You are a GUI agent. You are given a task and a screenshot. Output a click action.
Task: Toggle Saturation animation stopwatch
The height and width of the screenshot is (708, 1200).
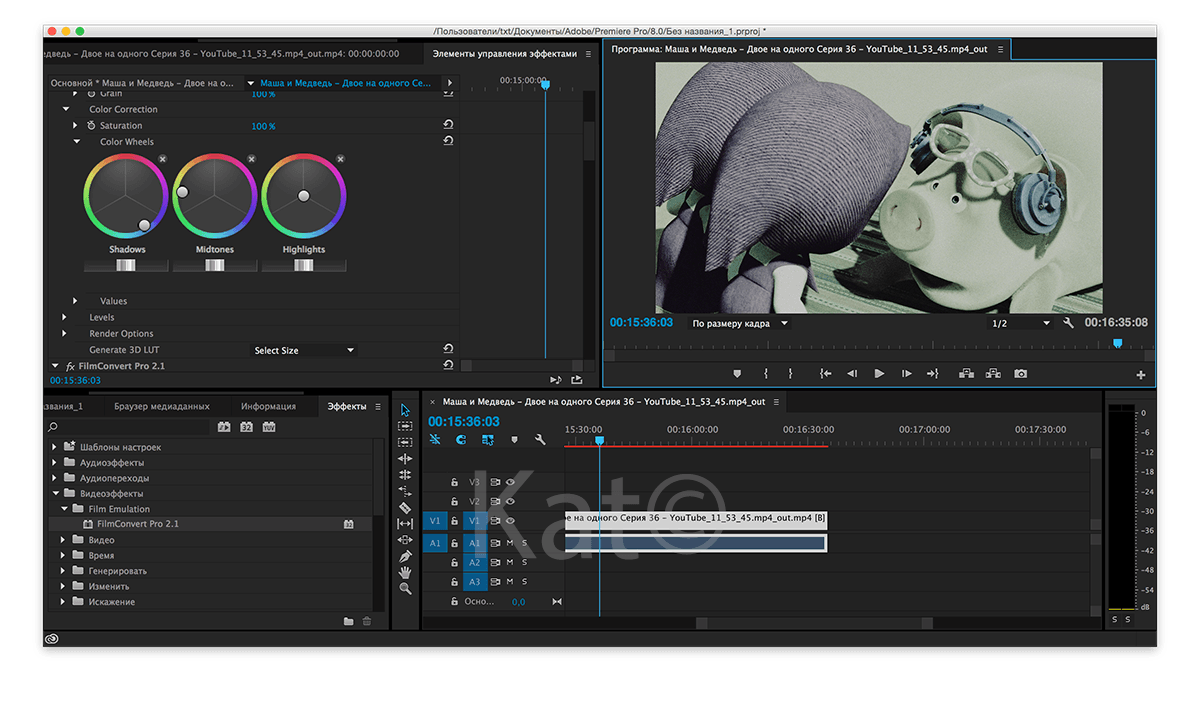91,126
